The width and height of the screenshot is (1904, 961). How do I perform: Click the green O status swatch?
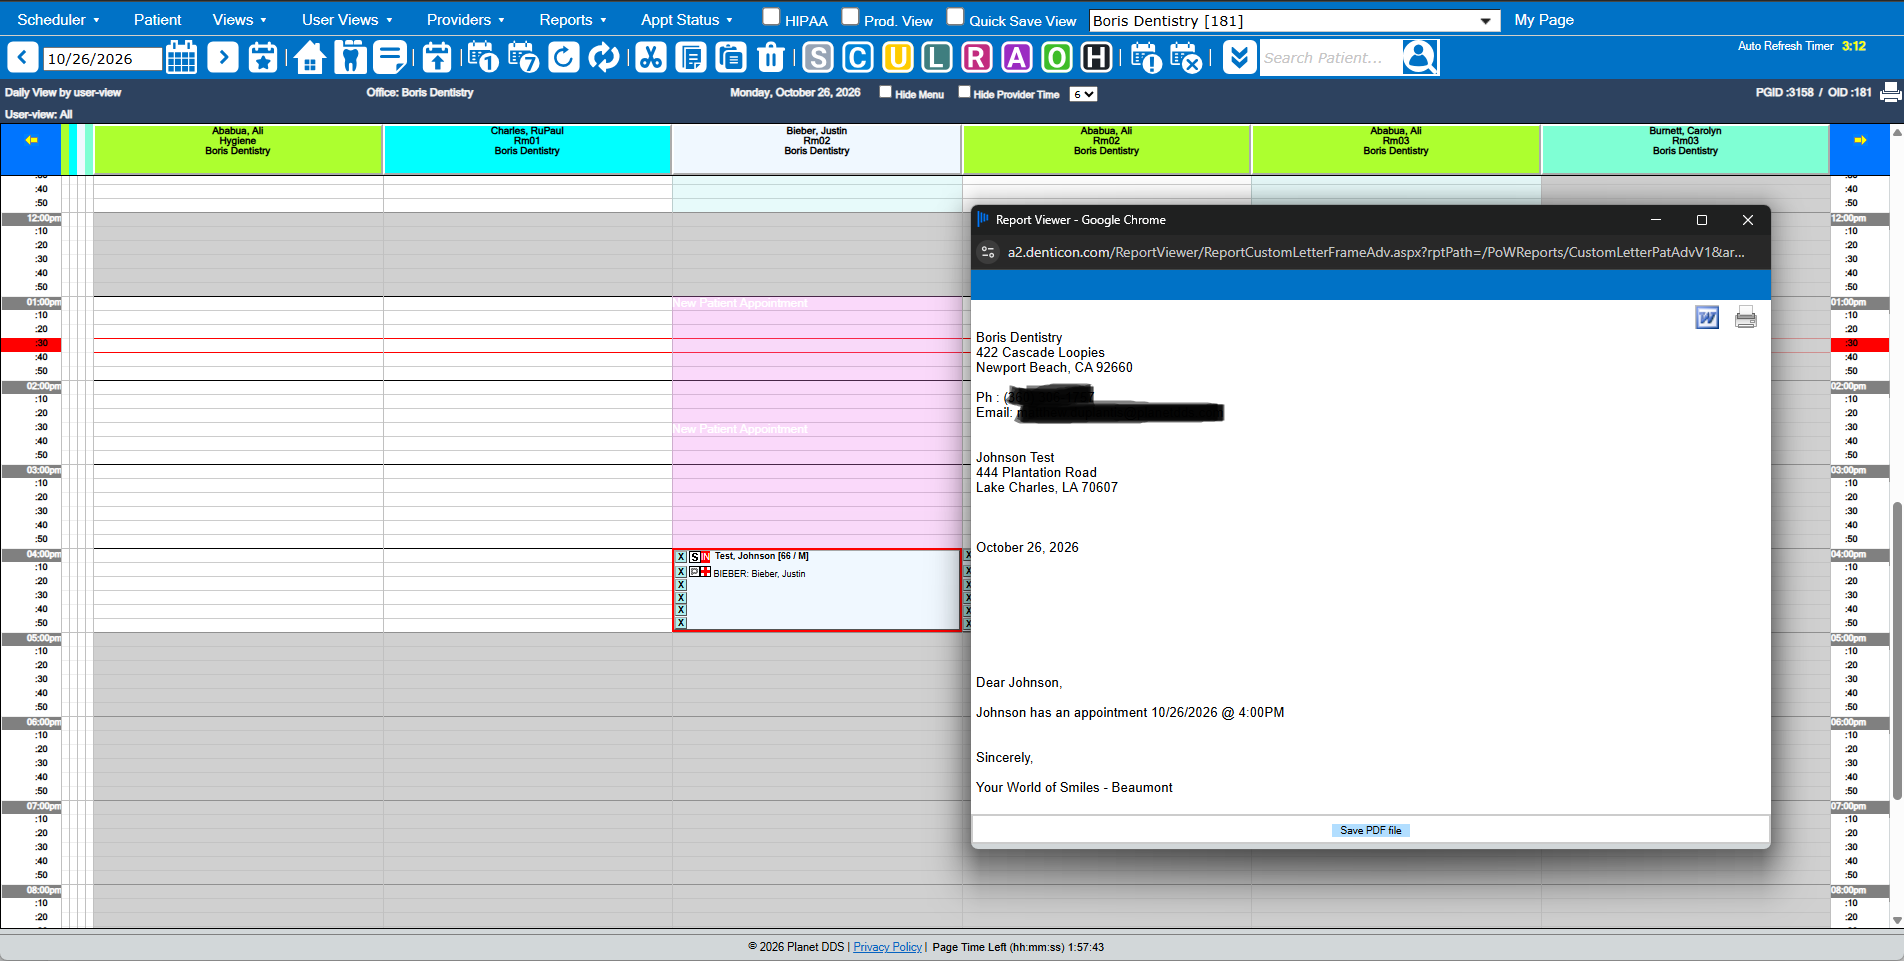click(x=1057, y=58)
